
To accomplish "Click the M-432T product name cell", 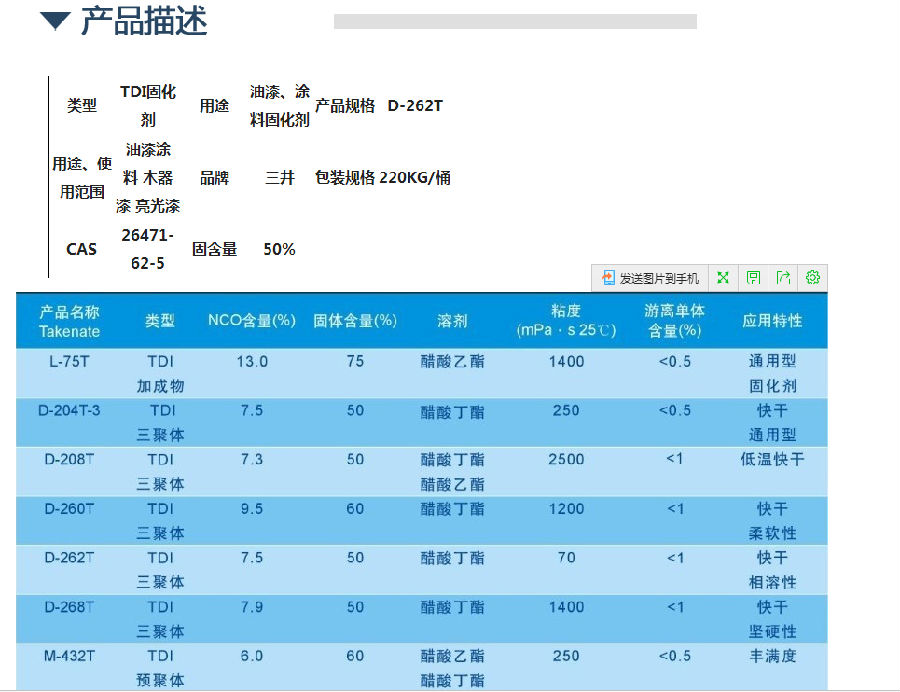I will coord(69,656).
